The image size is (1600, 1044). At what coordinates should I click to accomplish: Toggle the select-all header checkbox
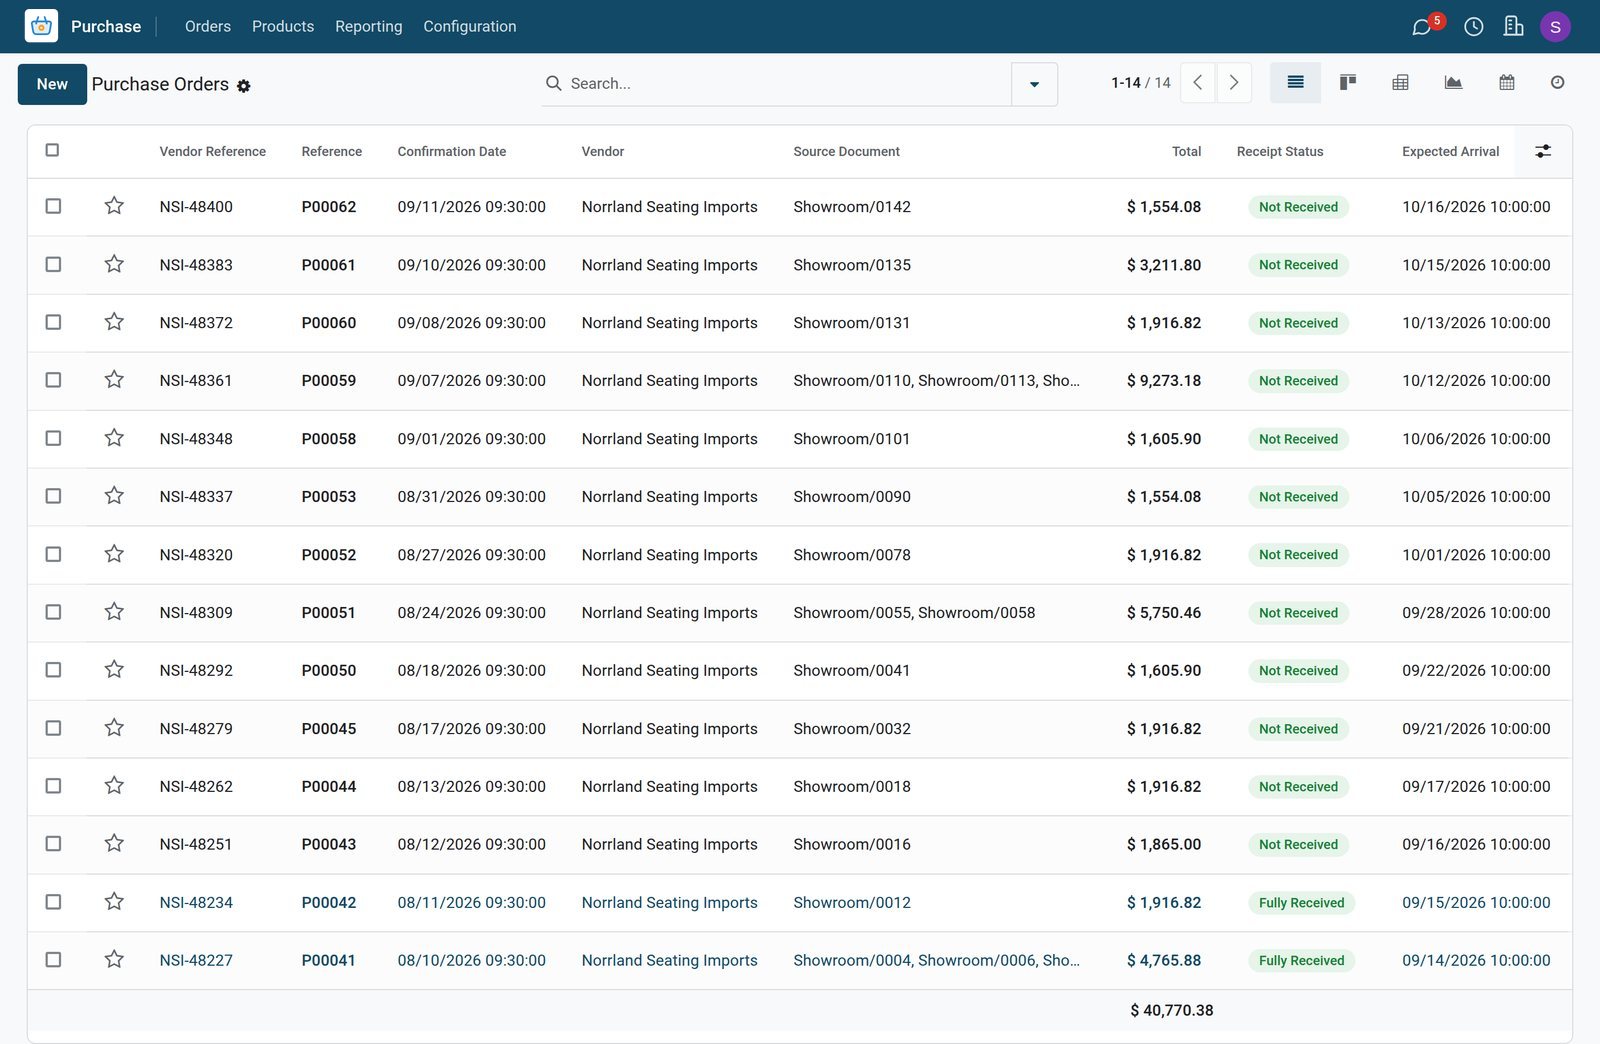point(52,150)
